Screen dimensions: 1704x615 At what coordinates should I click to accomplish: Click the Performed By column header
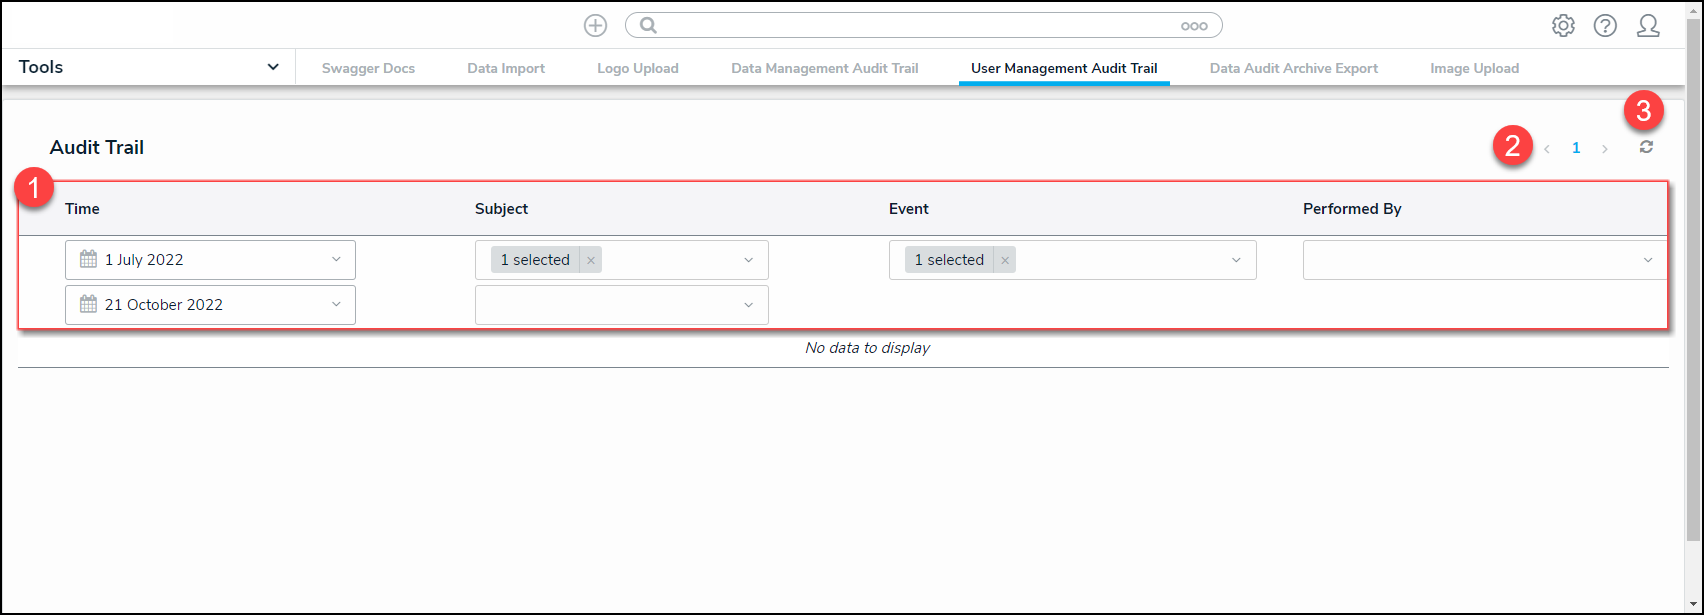pyautogui.click(x=1352, y=209)
